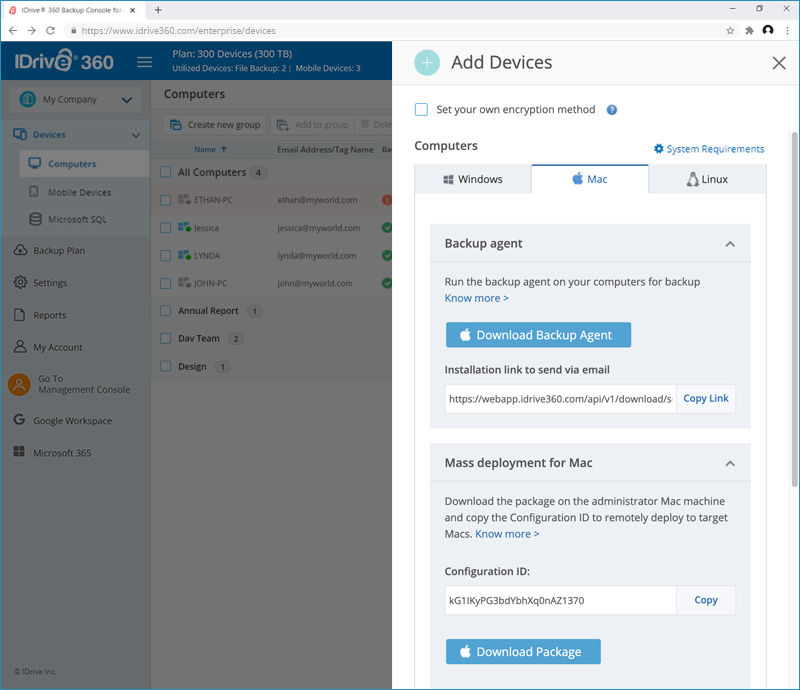The image size is (800, 690).
Task: Select the All Computers checkbox
Action: click(x=165, y=172)
